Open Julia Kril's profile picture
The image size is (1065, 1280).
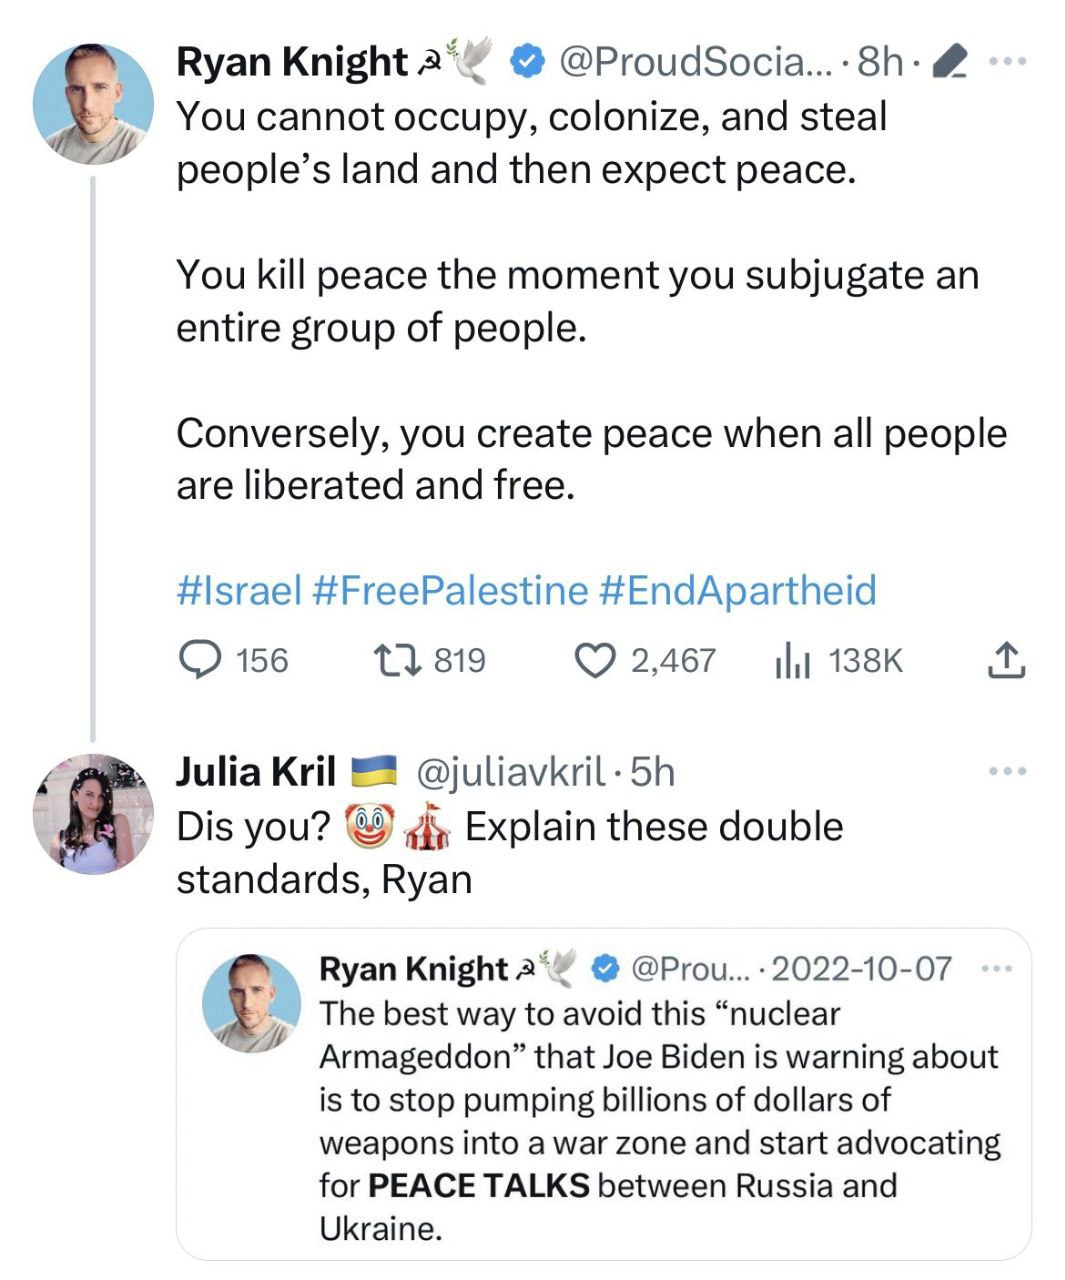pos(93,814)
